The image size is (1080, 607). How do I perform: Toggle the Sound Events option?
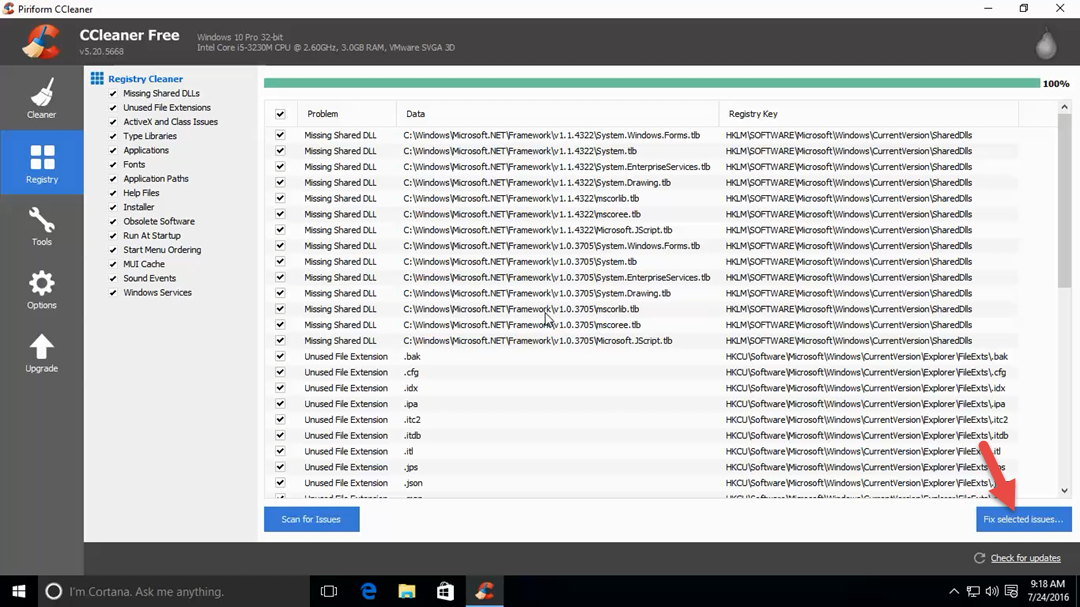pyautogui.click(x=113, y=278)
